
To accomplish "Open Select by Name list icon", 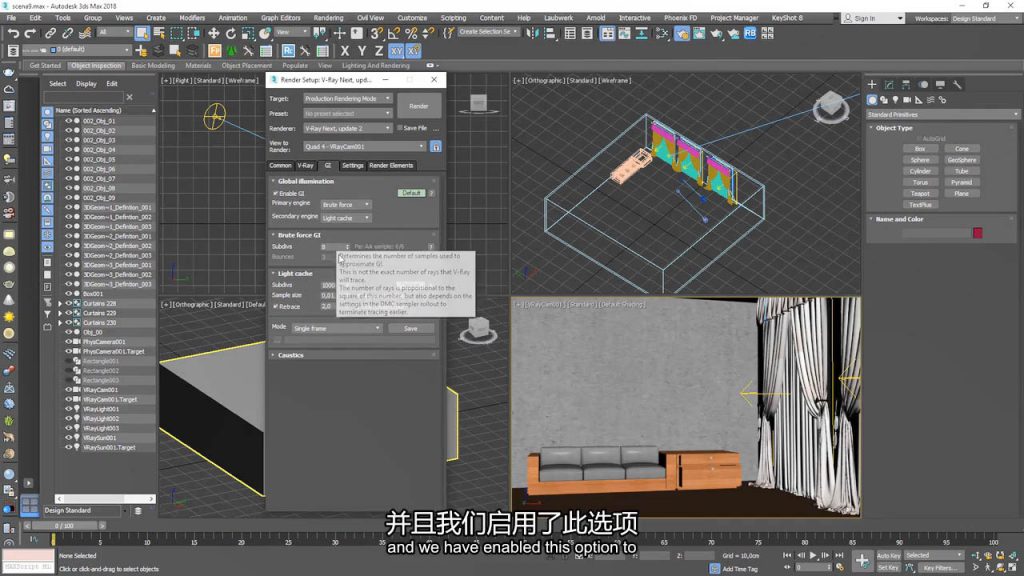I will point(159,33).
